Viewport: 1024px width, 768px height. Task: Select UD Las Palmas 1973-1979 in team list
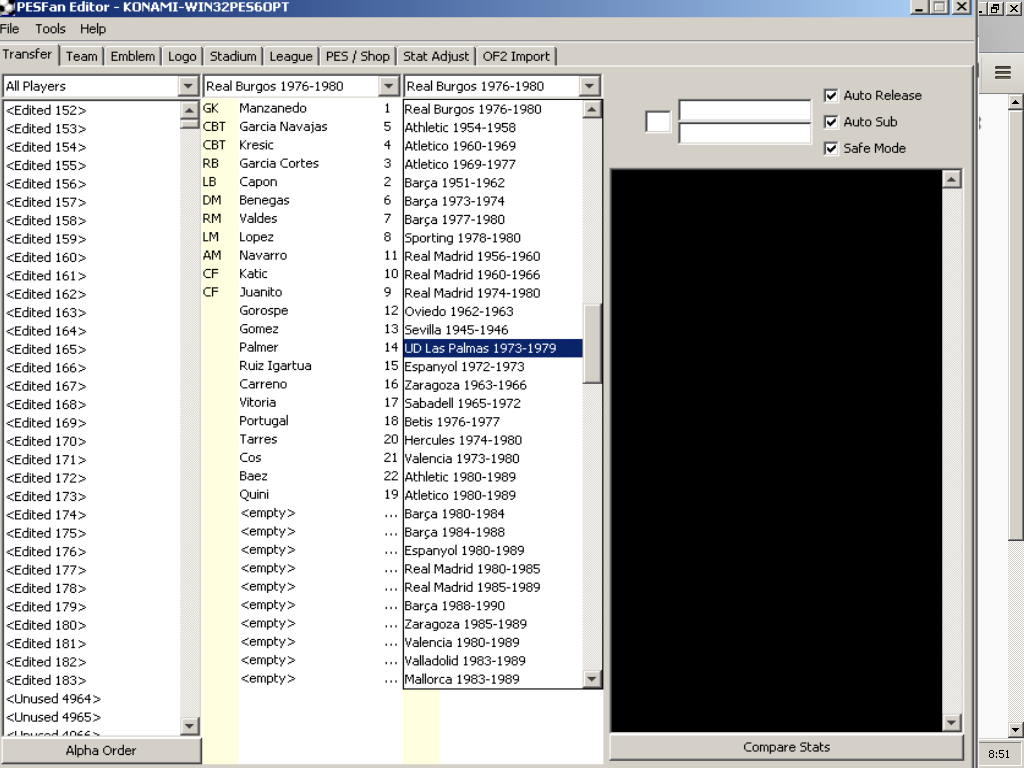[492, 348]
